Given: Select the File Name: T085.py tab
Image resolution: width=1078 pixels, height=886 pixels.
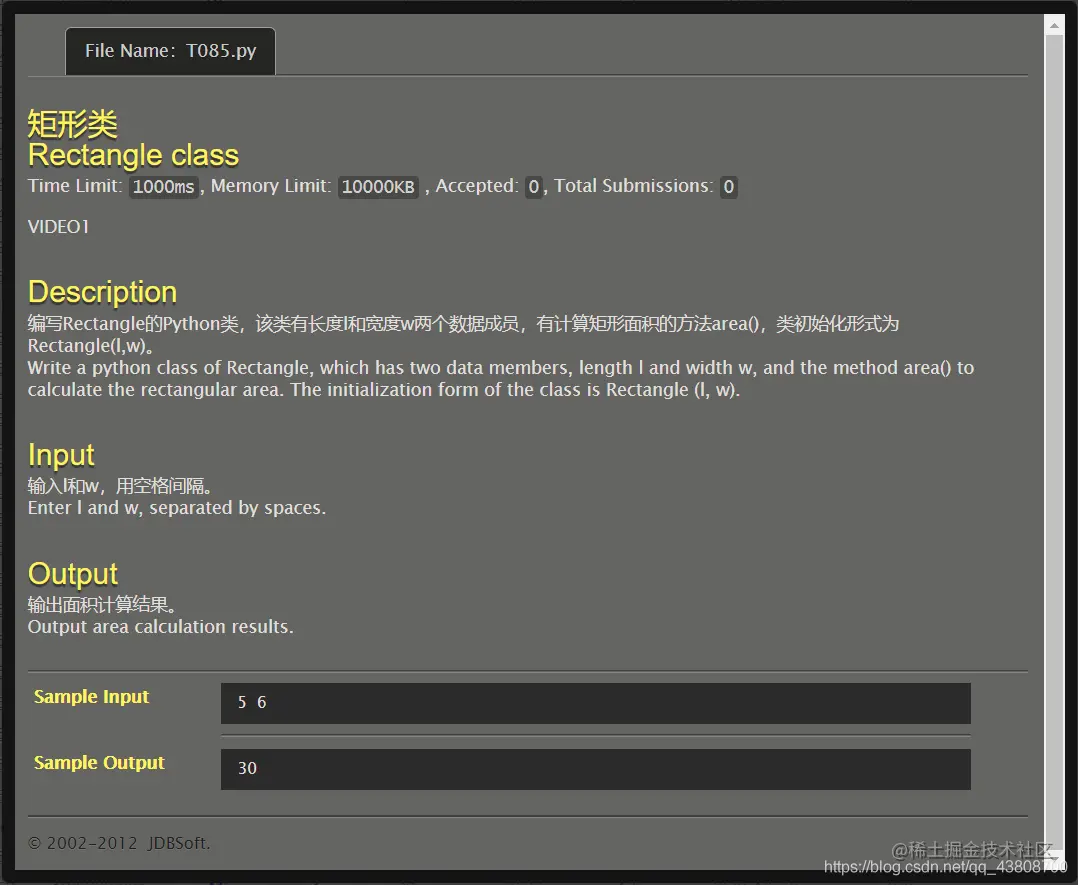Looking at the screenshot, I should coord(170,52).
